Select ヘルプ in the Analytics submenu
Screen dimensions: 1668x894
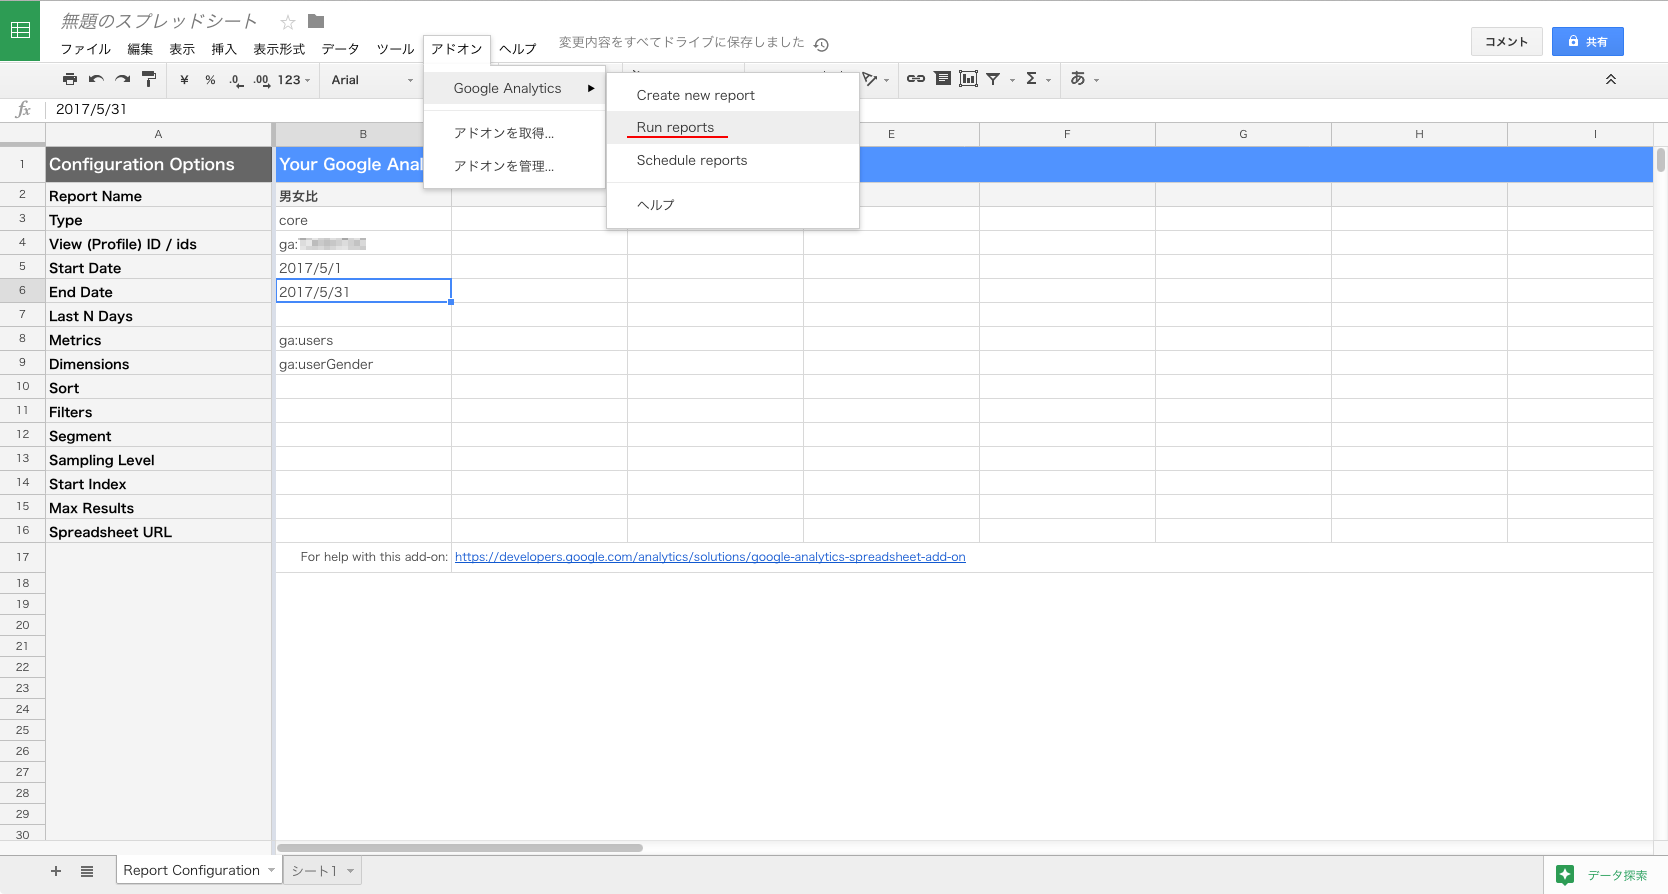(x=733, y=204)
